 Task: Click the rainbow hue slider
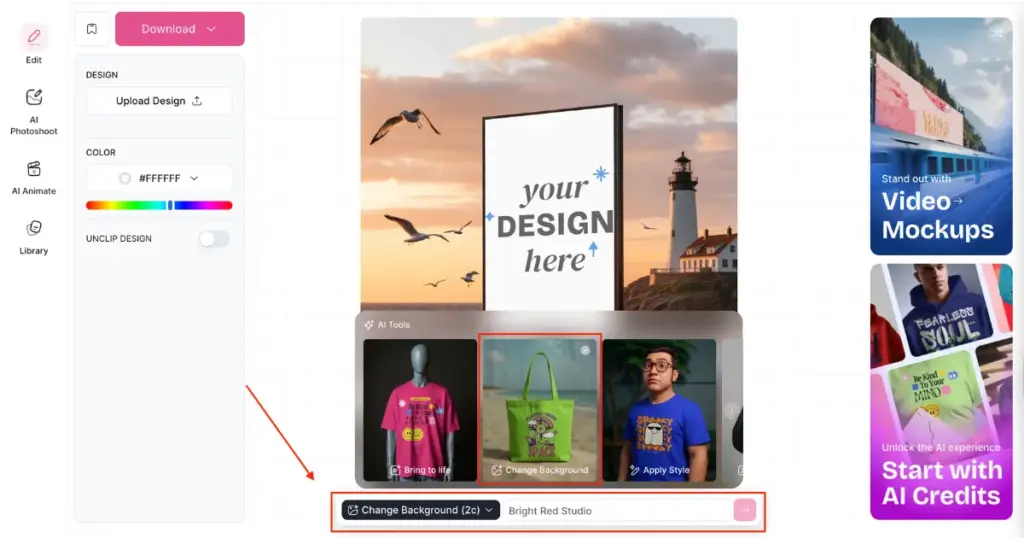pos(159,205)
